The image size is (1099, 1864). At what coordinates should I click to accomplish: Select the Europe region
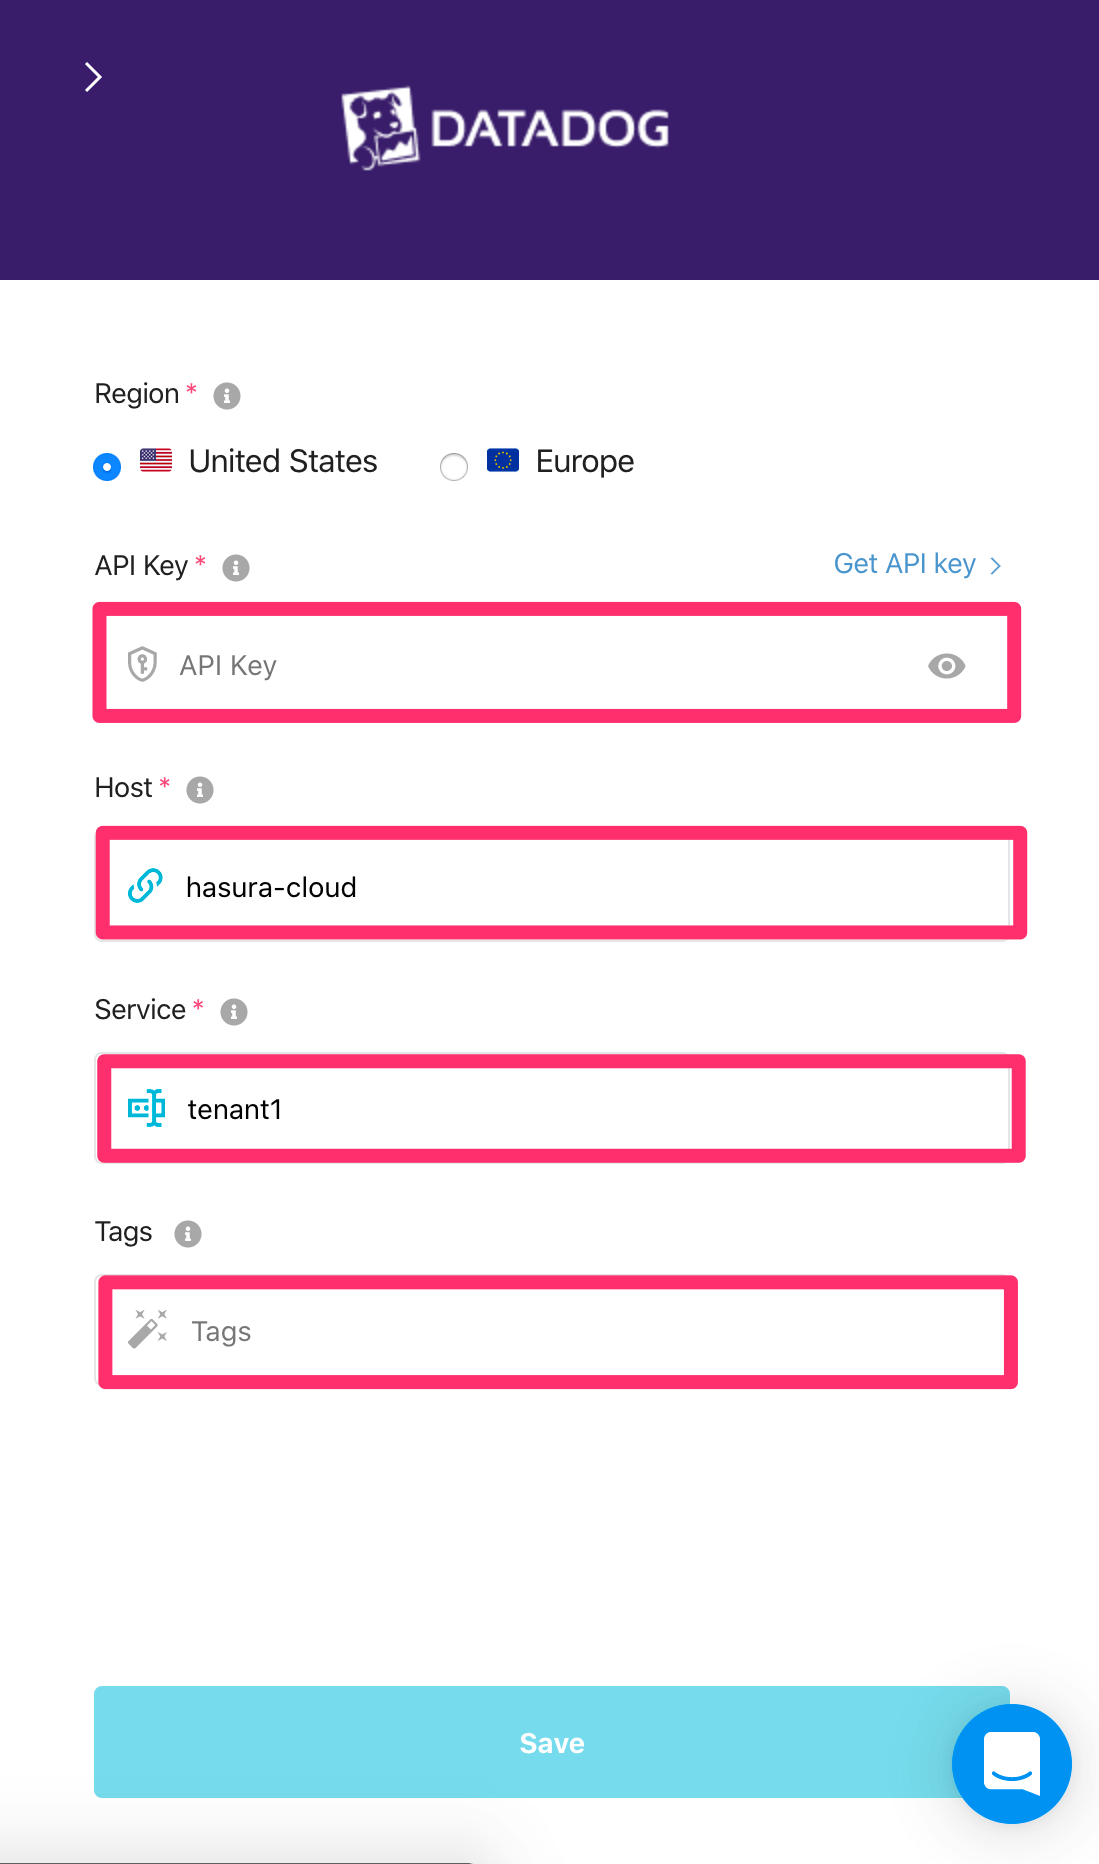(x=454, y=466)
